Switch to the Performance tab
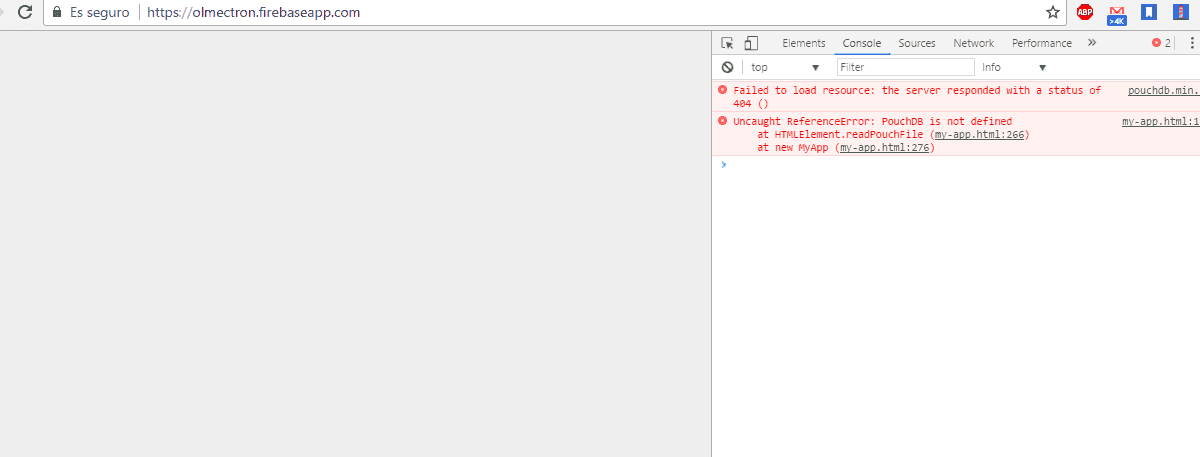Image resolution: width=1200 pixels, height=457 pixels. point(1042,43)
